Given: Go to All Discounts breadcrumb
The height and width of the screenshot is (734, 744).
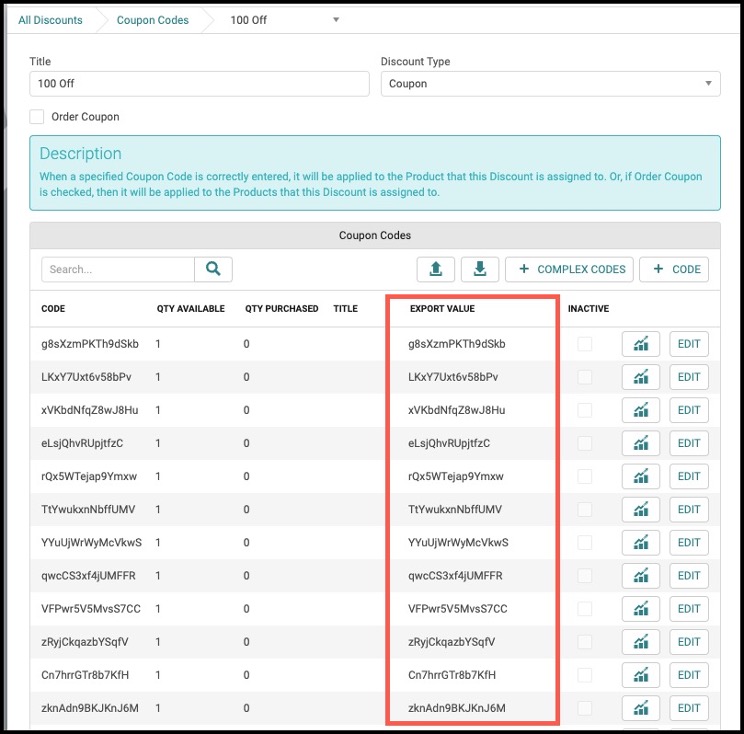Looking at the screenshot, I should coord(50,20).
